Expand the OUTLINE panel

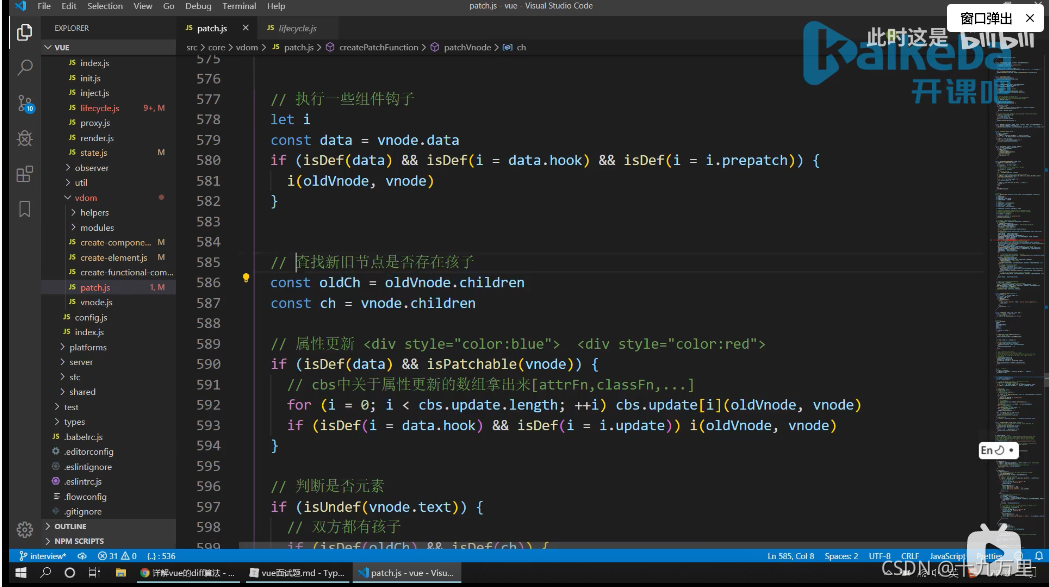[x=108, y=527]
